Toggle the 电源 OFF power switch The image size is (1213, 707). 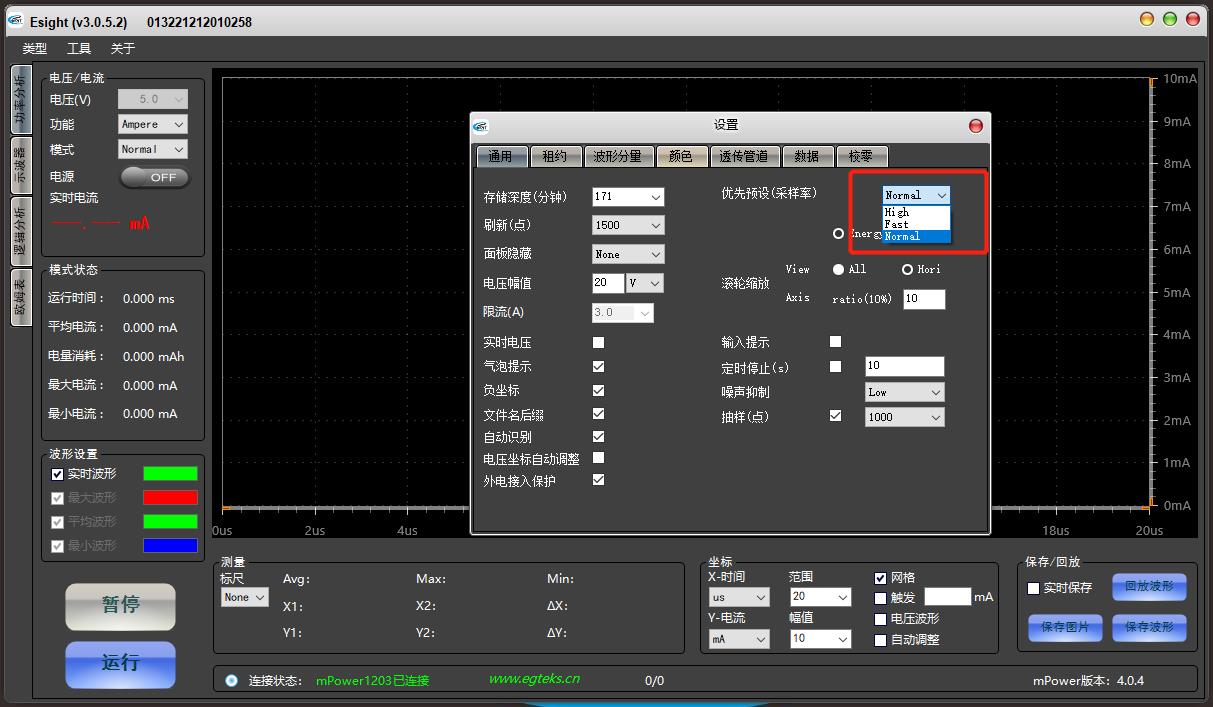(154, 177)
